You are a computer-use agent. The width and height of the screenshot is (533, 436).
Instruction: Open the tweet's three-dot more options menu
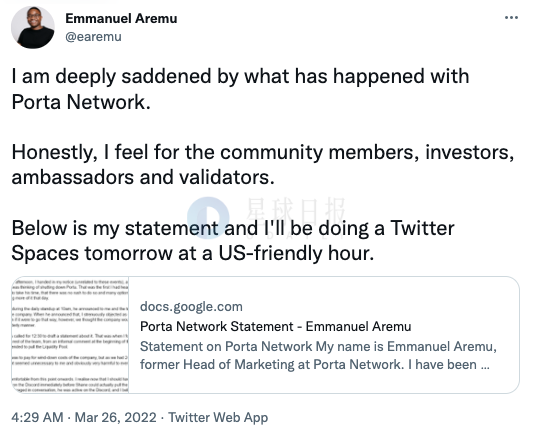click(x=511, y=18)
